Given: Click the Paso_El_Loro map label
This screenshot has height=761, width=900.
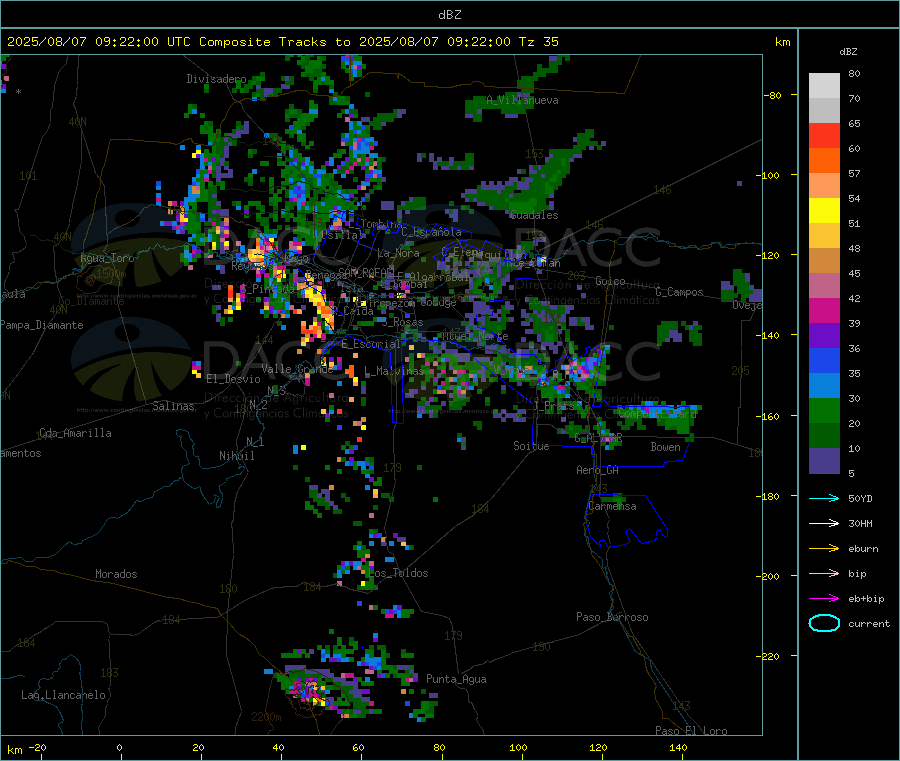Looking at the screenshot, I should click(x=691, y=731).
